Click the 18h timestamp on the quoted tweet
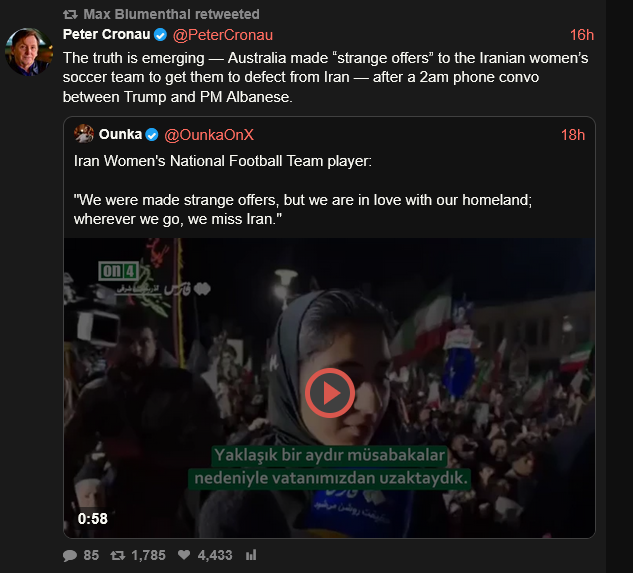Screen dimensions: 633x573 point(573,134)
